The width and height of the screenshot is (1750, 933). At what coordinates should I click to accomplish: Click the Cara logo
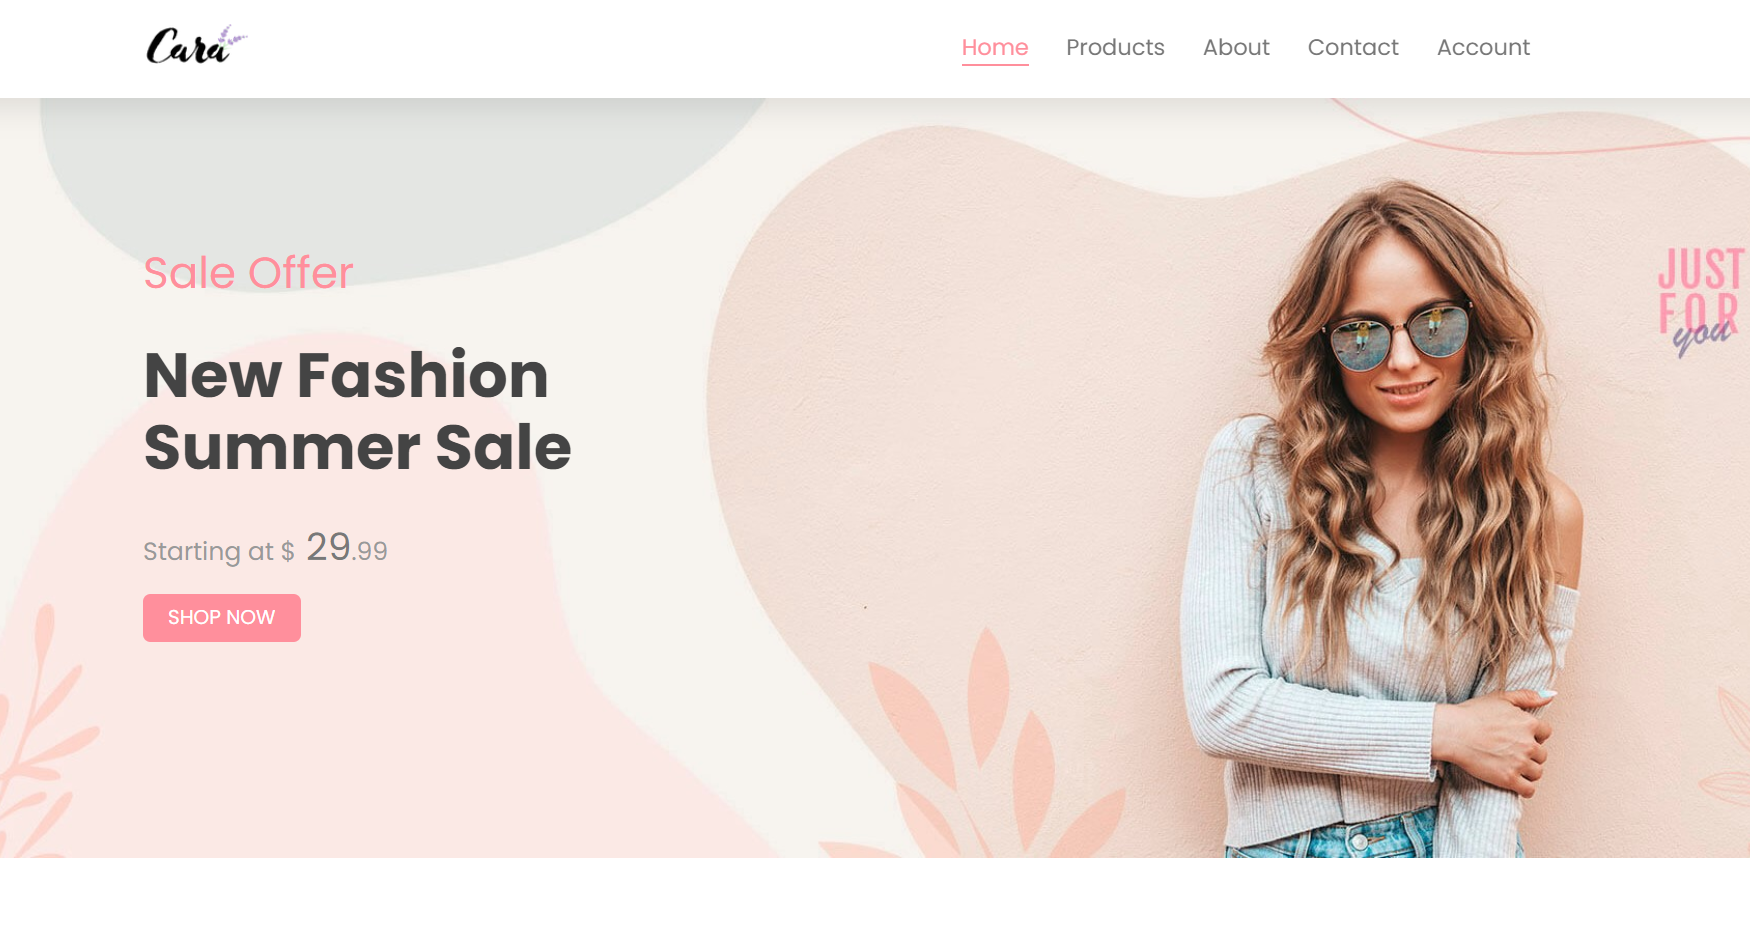pos(196,46)
